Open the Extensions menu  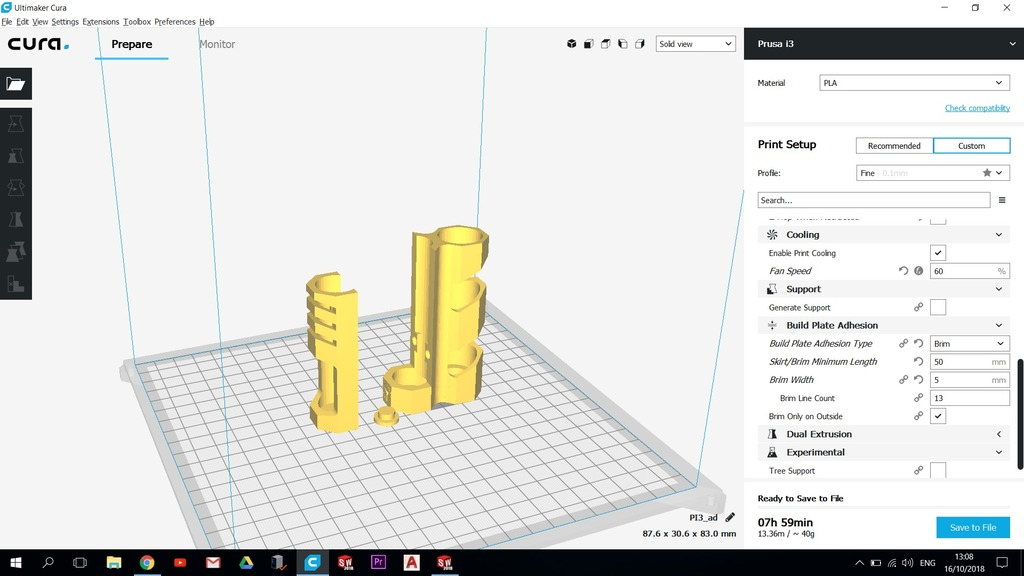(100, 21)
